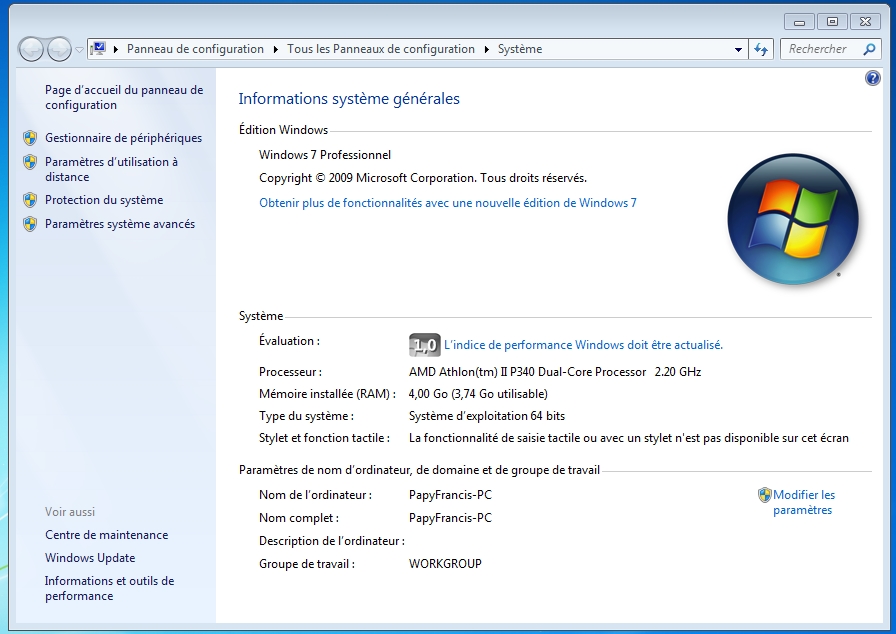This screenshot has height=634, width=896.
Task: Go to Tous les Panneaux de configuration breadcrumb
Action: 381,49
